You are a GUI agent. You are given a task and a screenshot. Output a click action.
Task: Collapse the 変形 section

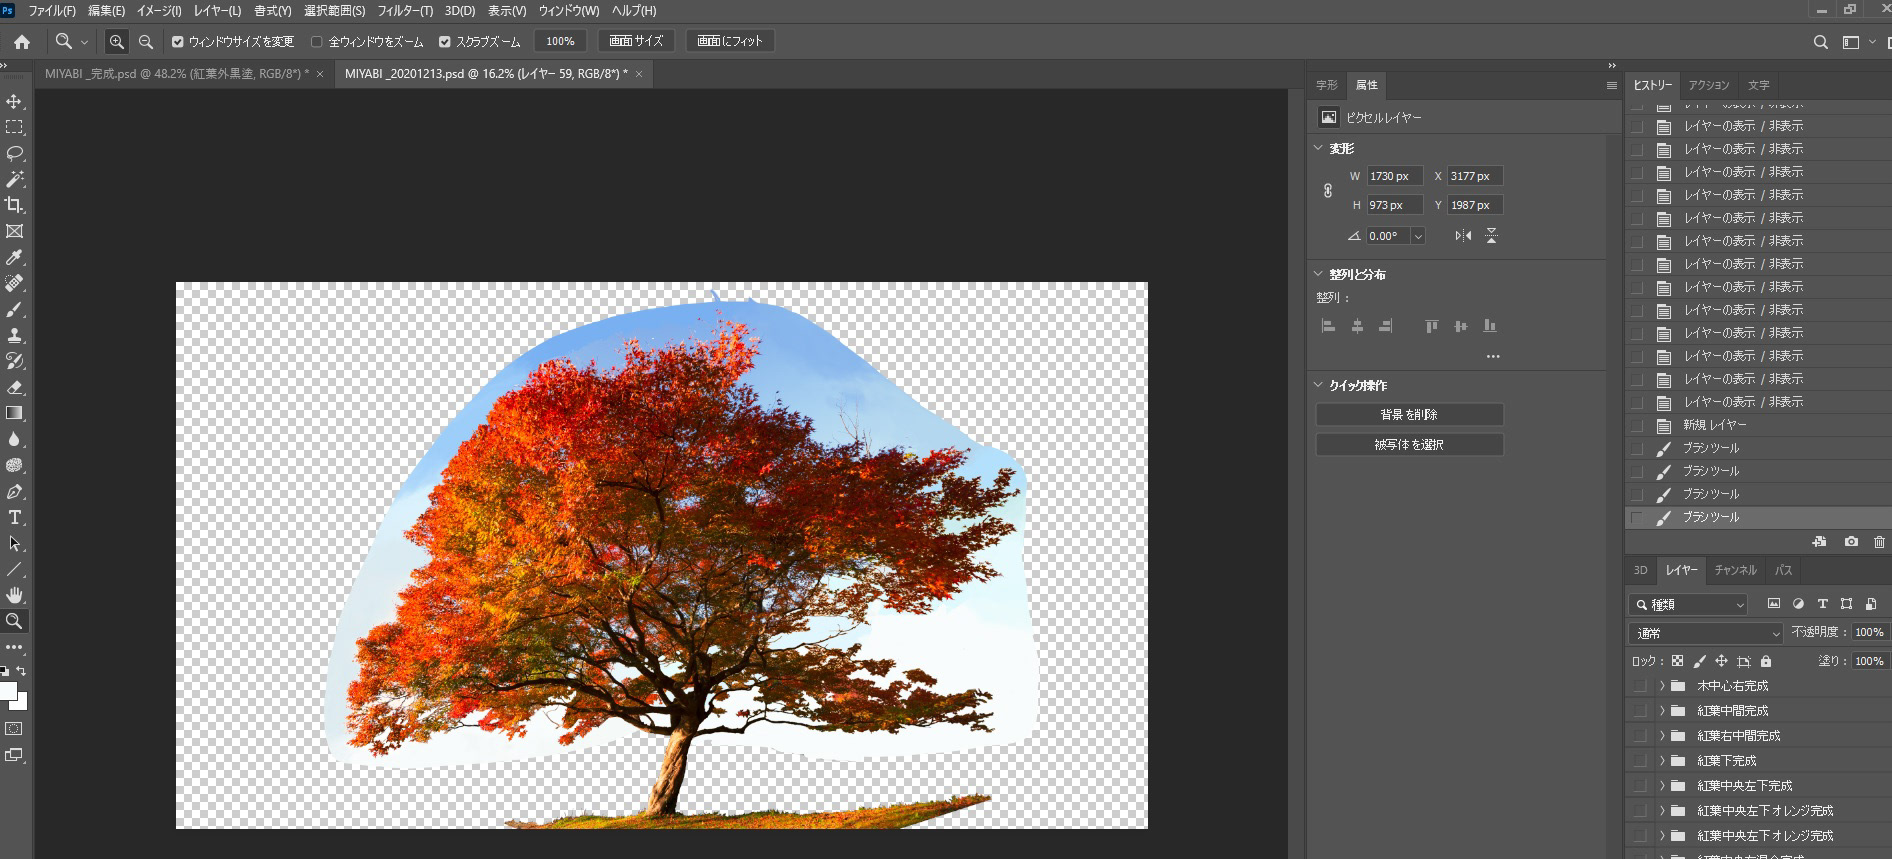(x=1318, y=148)
